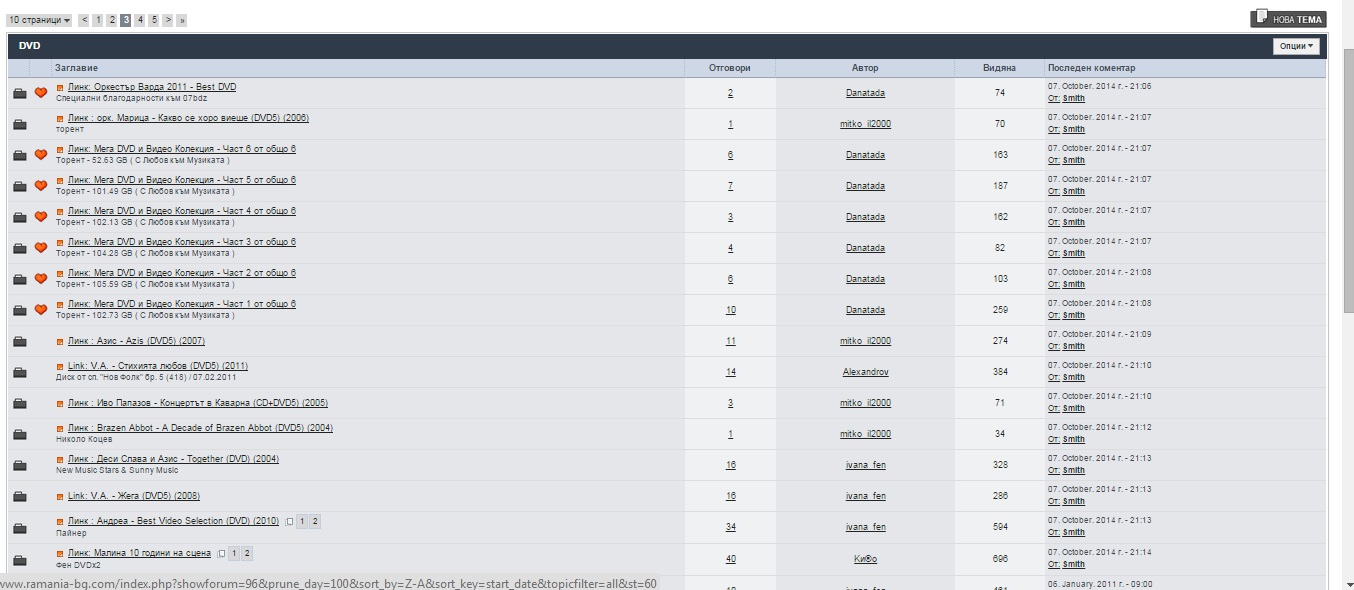
Task: Go to page 4 in pagination
Action: pos(140,20)
